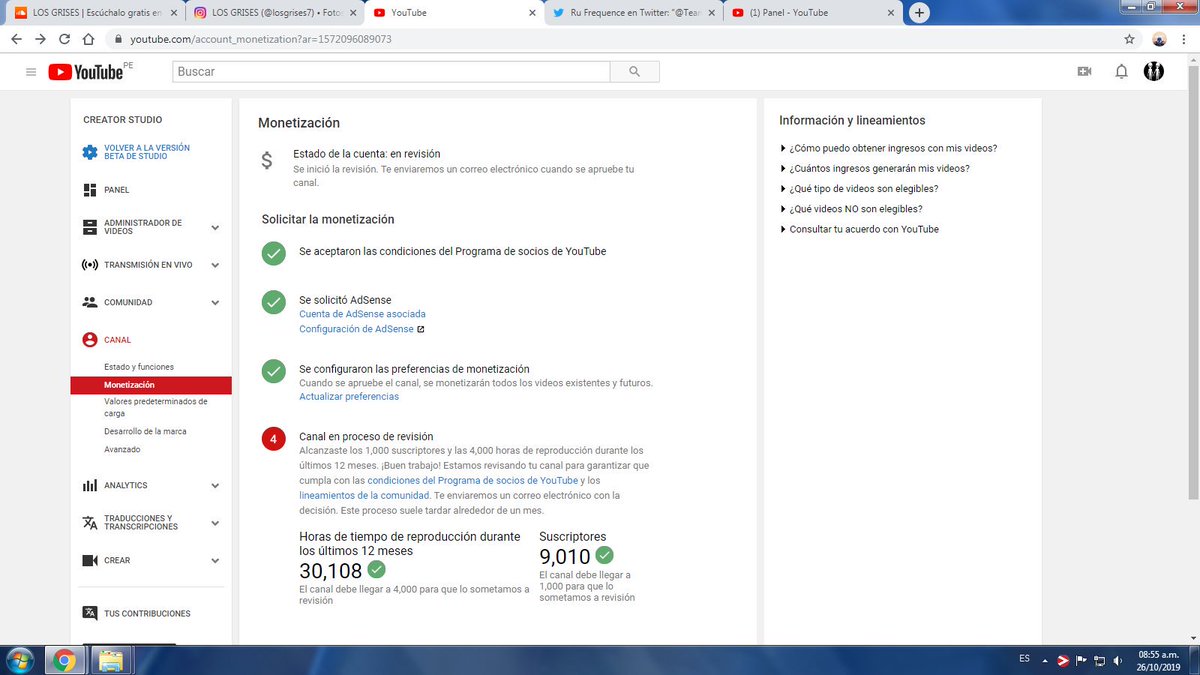
Task: Click the Buscar search field
Action: 391,72
